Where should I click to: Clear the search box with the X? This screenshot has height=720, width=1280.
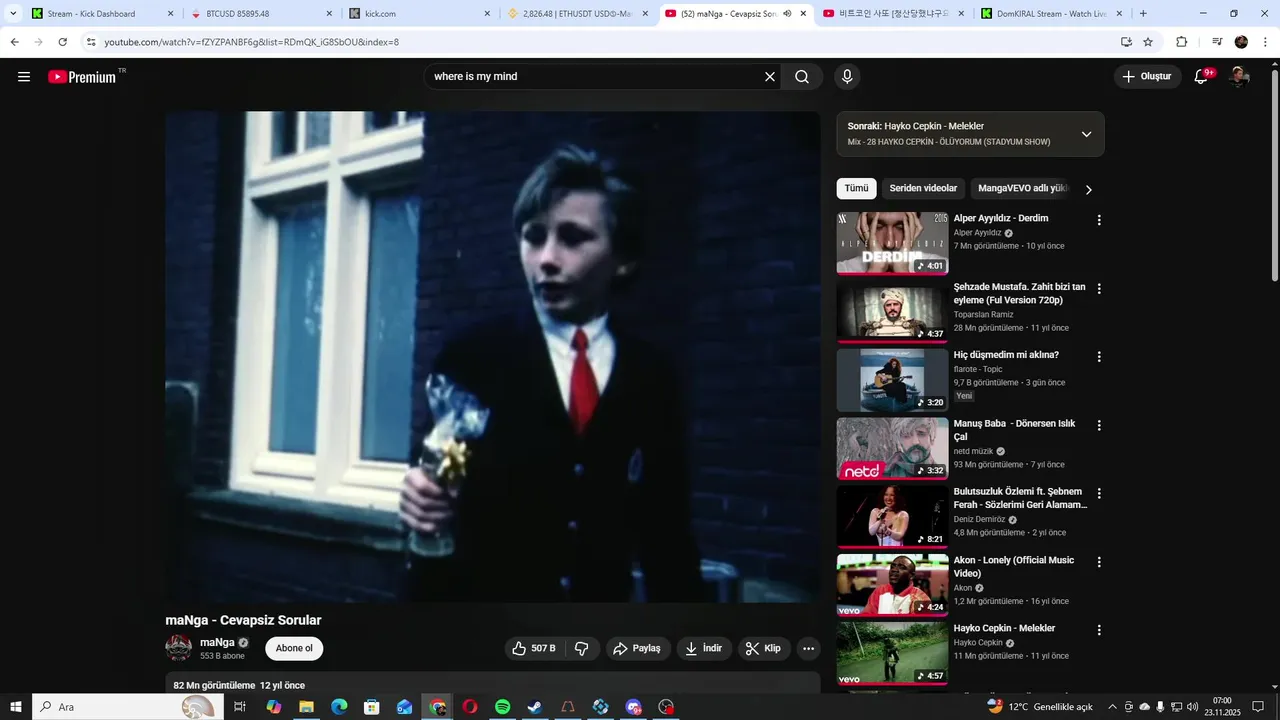tap(770, 77)
